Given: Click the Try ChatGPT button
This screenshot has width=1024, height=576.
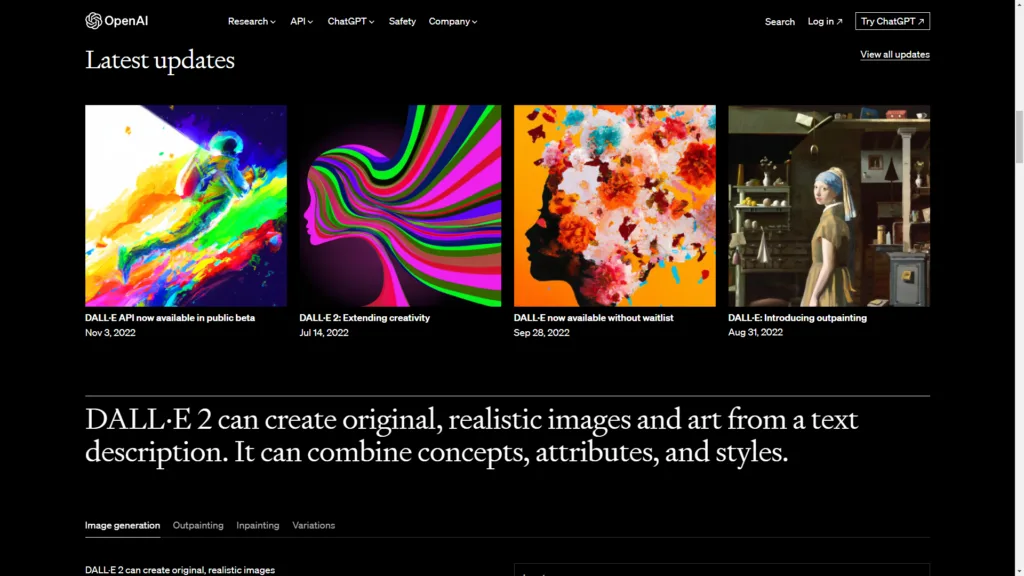Looking at the screenshot, I should 892,22.
